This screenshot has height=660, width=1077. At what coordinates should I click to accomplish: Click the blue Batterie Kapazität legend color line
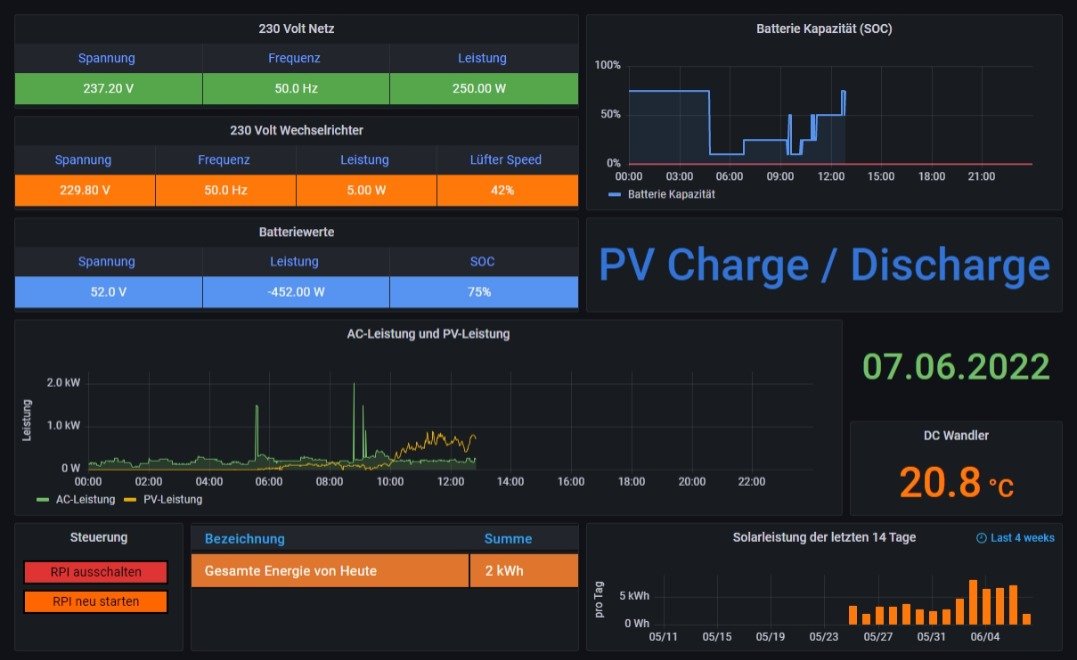tap(615, 195)
